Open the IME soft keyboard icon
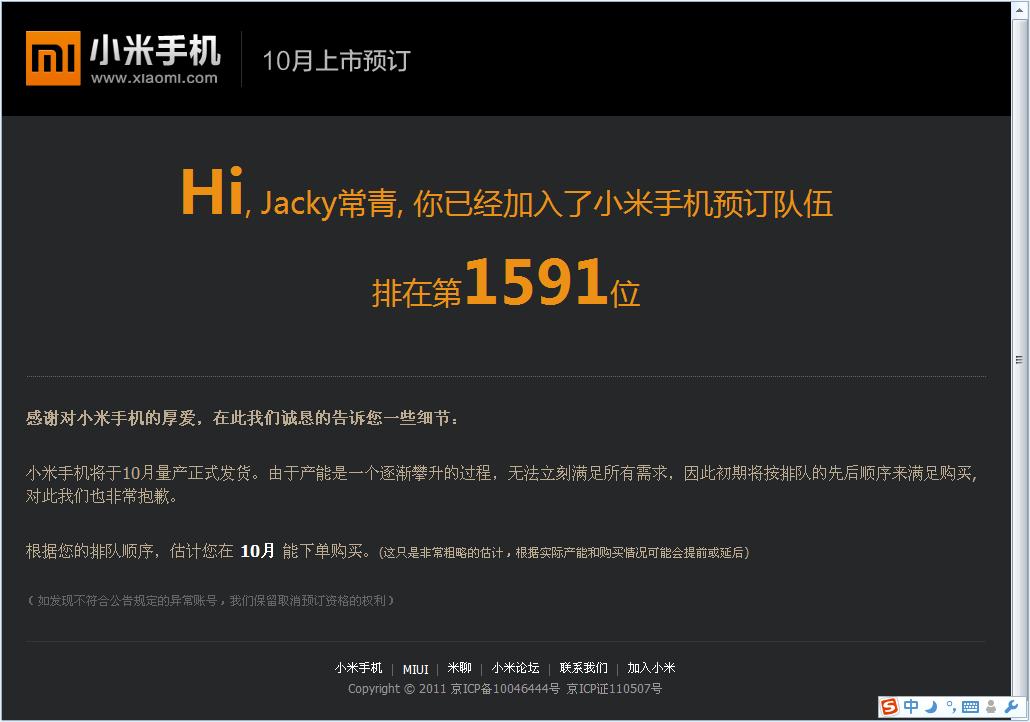1030x722 pixels. pos(970,707)
